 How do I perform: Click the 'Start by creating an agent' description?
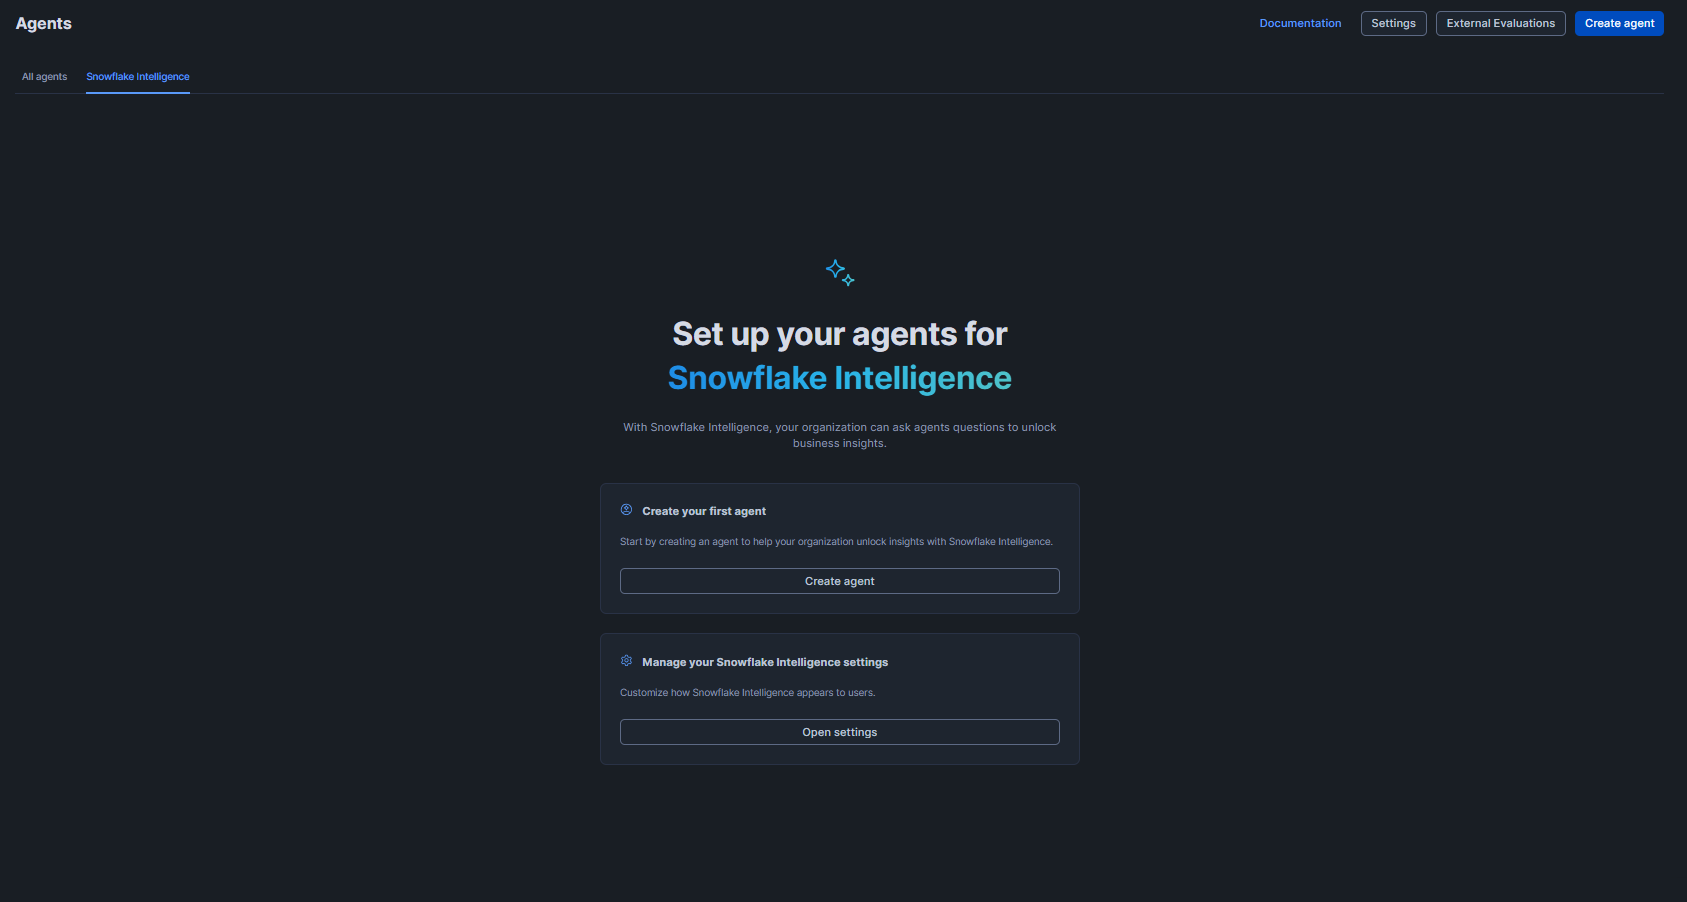click(836, 542)
